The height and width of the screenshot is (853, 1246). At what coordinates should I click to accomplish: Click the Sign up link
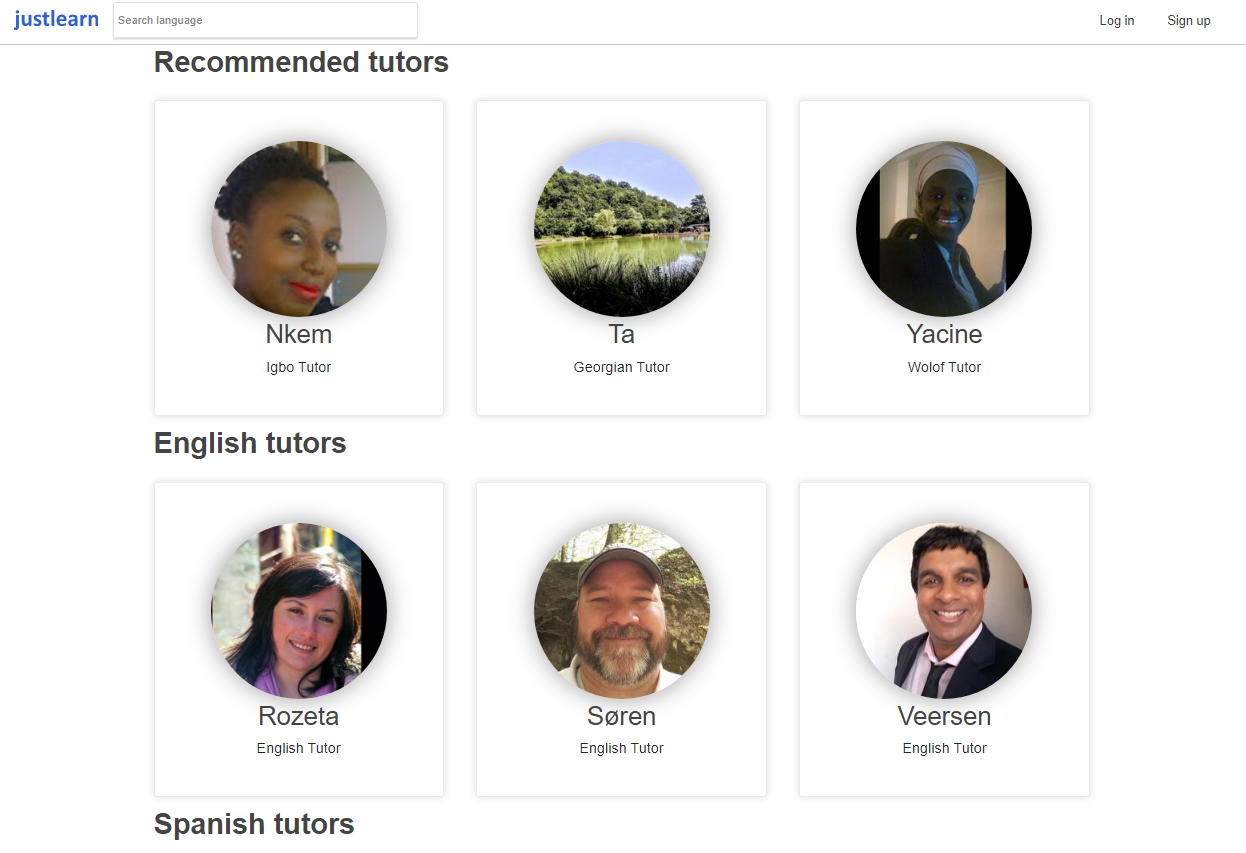pos(1188,21)
